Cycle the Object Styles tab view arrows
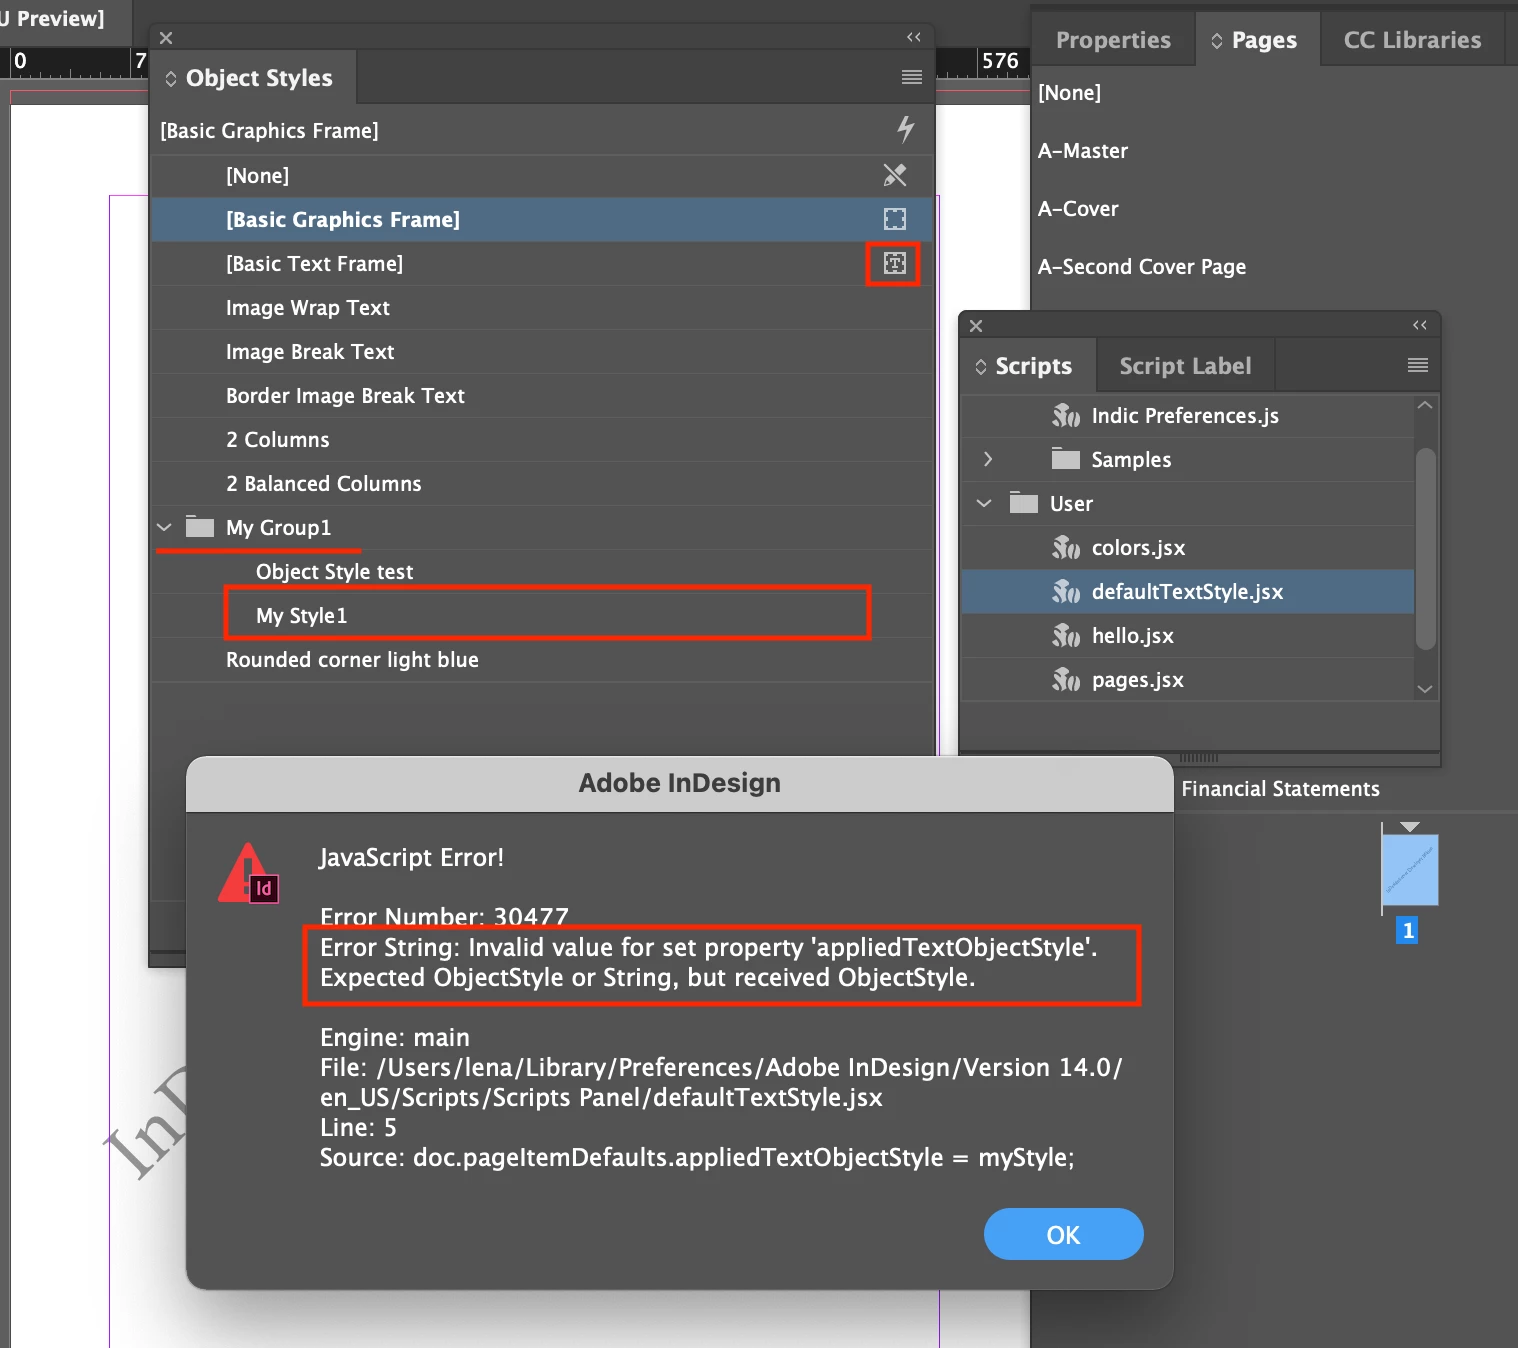This screenshot has width=1518, height=1348. coord(171,78)
